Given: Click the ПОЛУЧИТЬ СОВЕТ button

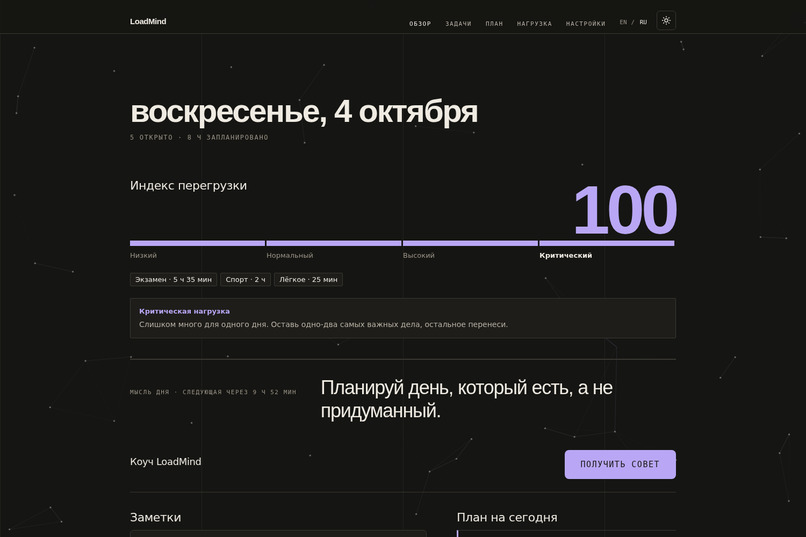Looking at the screenshot, I should pos(620,464).
